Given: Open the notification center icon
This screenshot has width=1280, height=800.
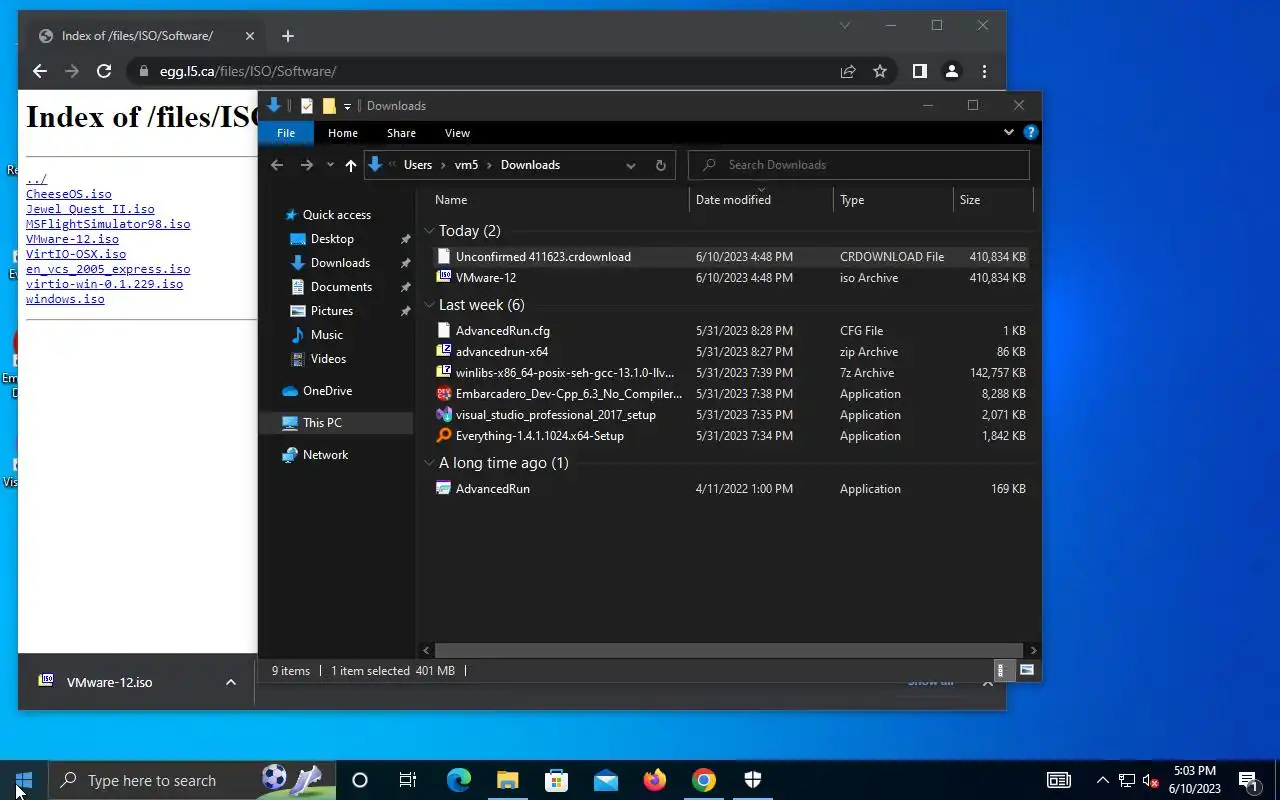Looking at the screenshot, I should tap(1248, 780).
